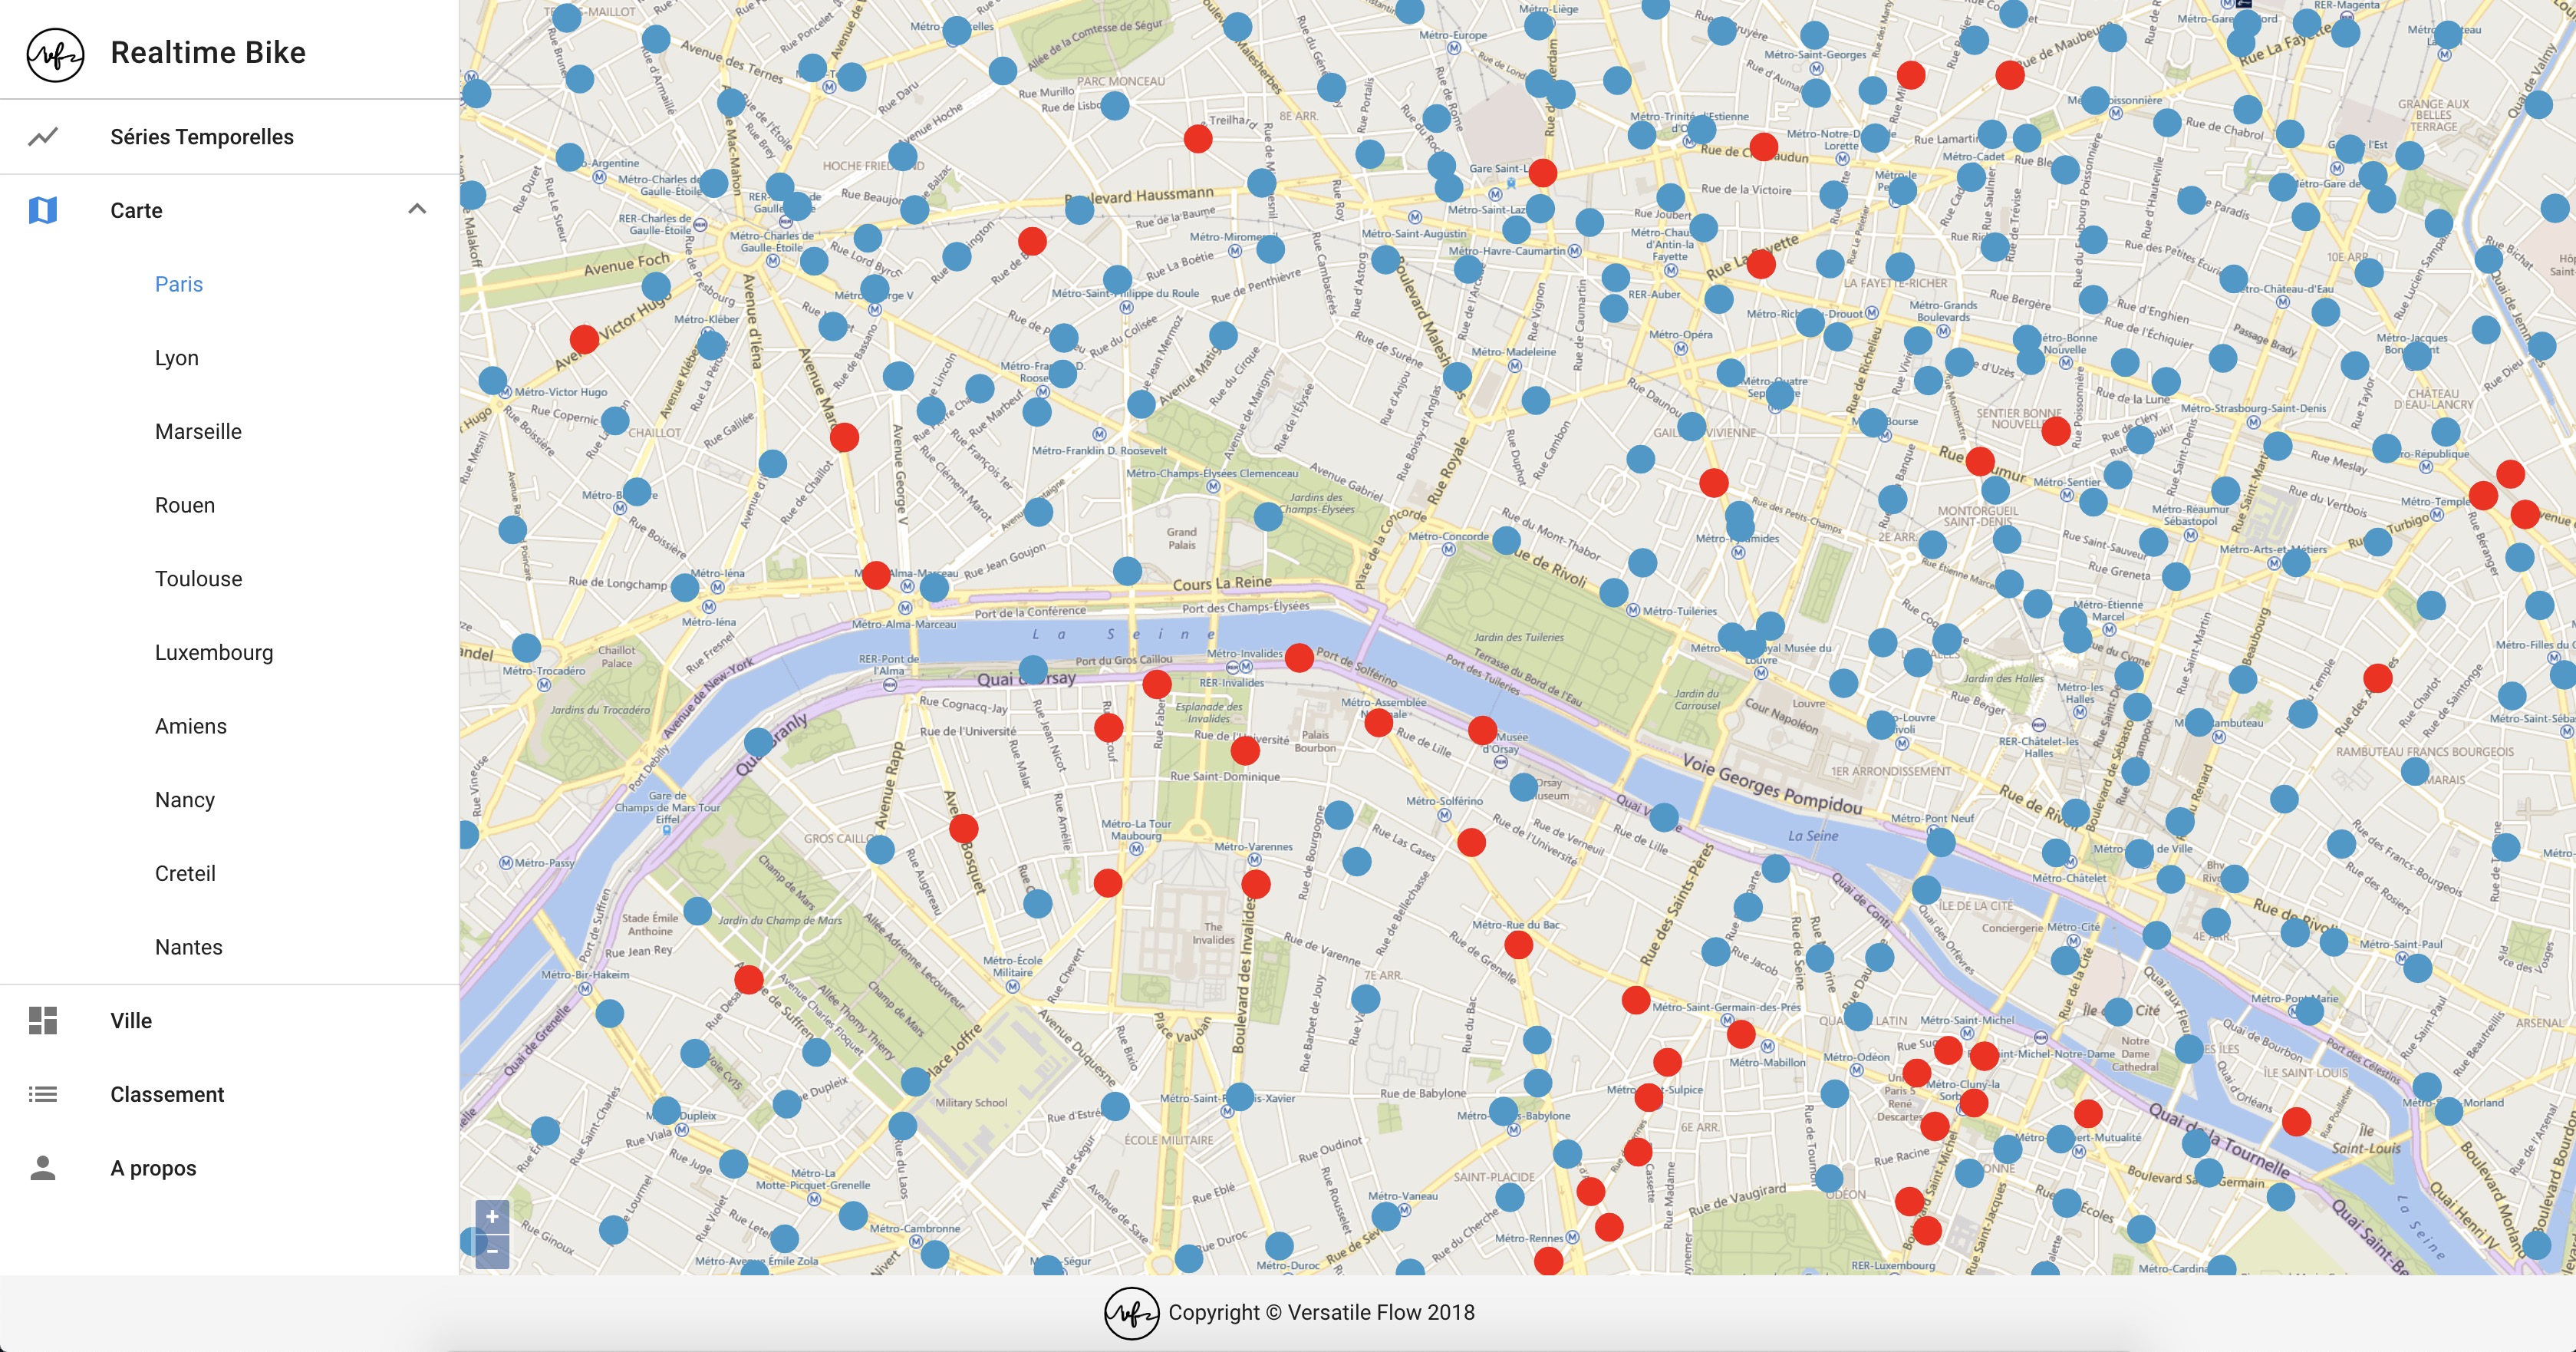Select Marseille from the city list
Viewport: 2576px width, 1352px height.
[198, 431]
